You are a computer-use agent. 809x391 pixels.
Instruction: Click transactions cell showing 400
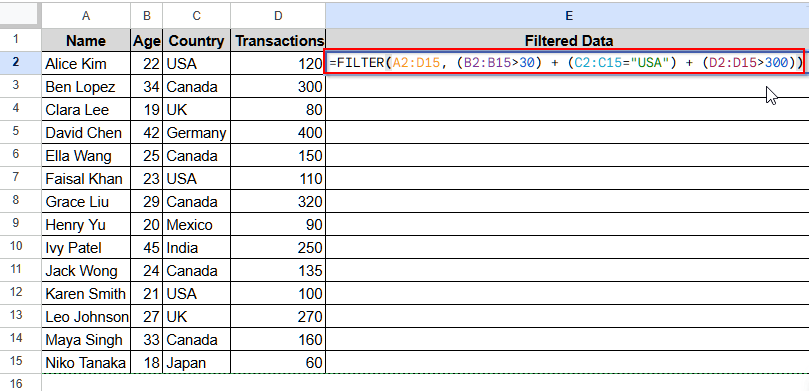point(278,132)
